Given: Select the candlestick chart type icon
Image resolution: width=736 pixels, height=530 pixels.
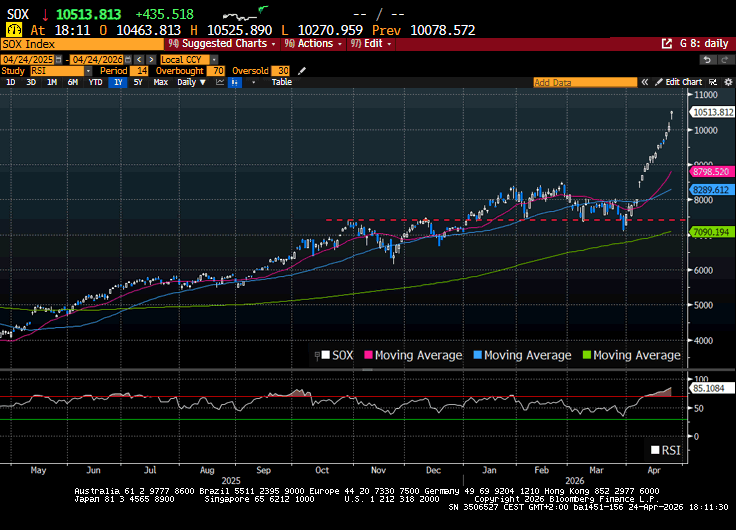Looking at the screenshot, I should 235,82.
